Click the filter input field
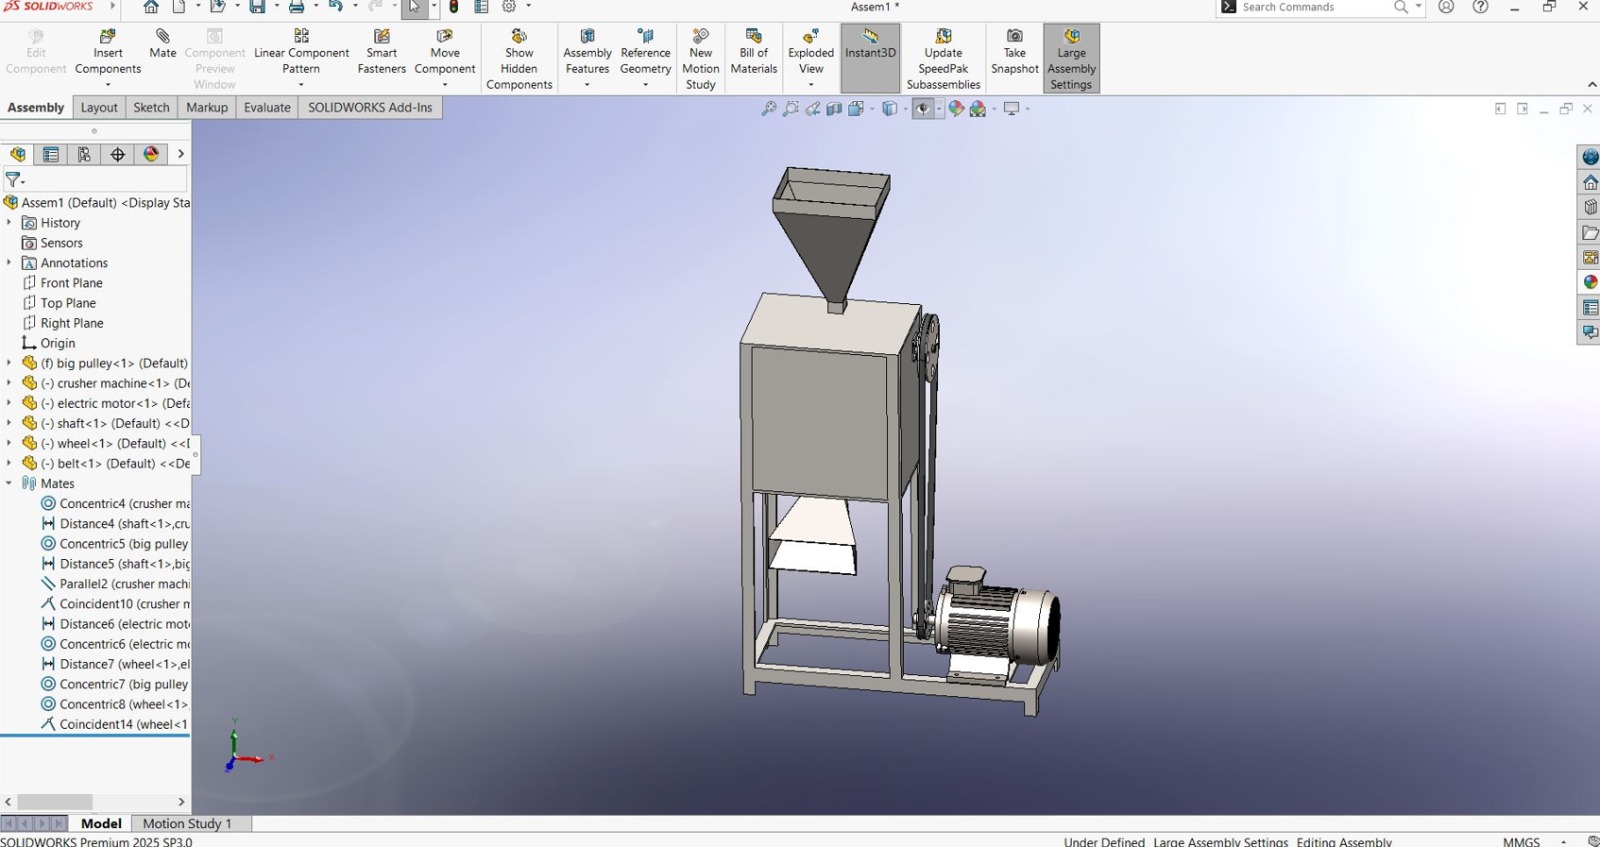Viewport: 1600px width, 847px height. pyautogui.click(x=106, y=180)
